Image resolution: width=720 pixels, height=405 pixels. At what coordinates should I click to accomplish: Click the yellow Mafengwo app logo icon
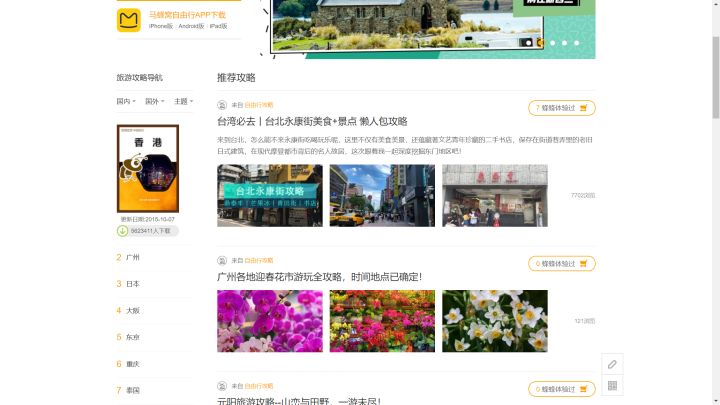(x=129, y=20)
